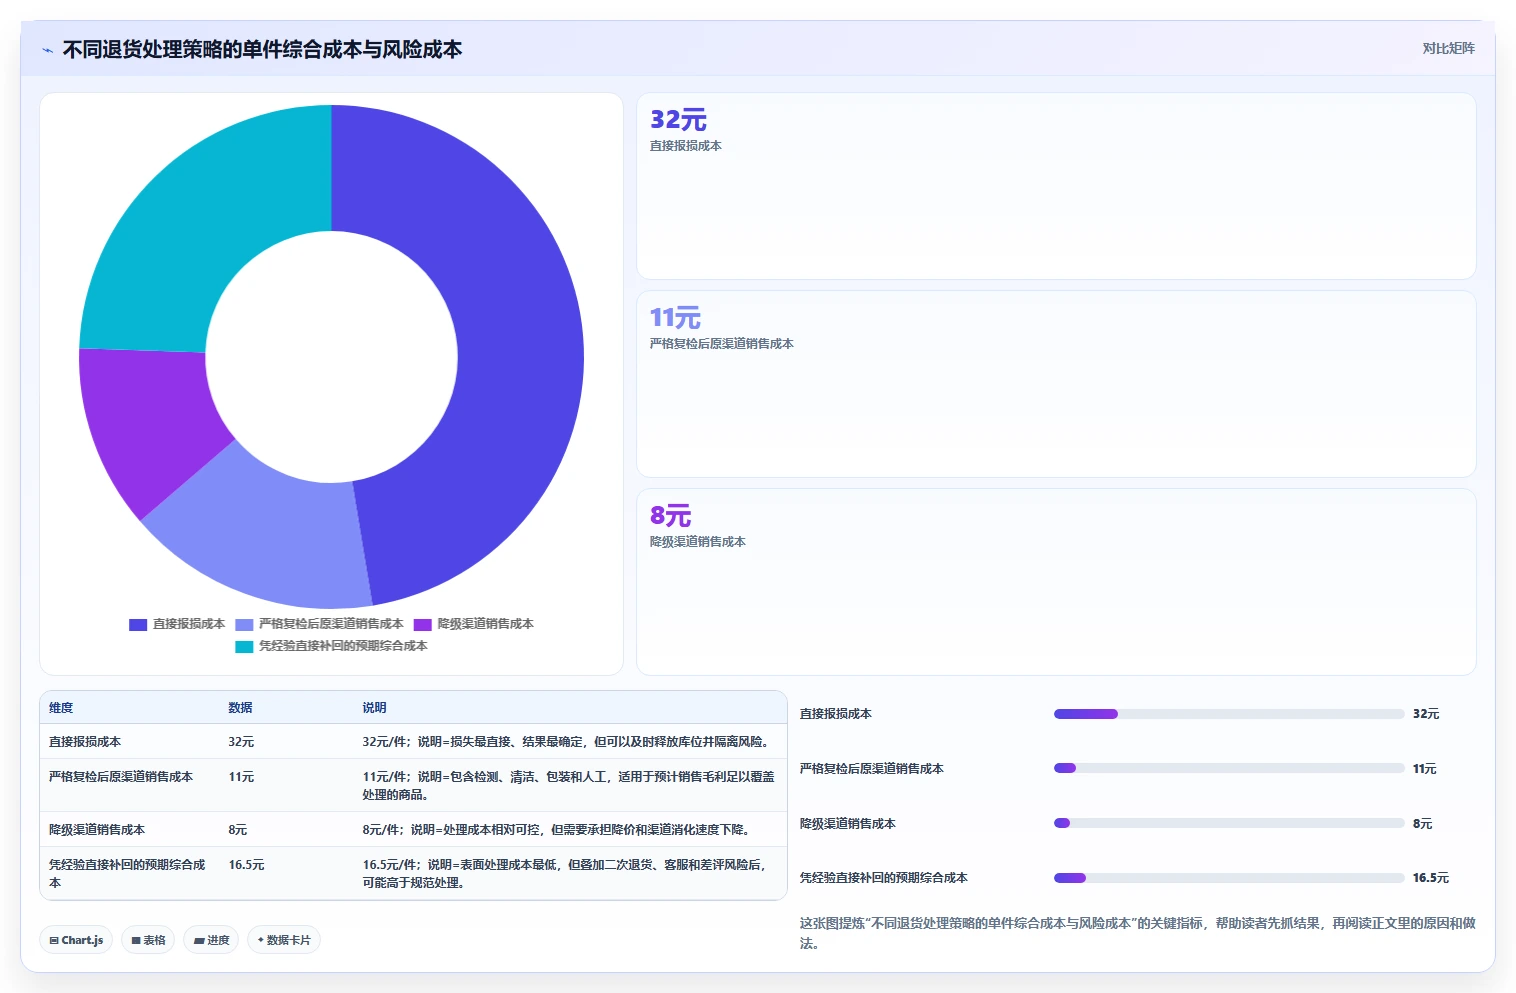
Task: Click progress label 严格复检后原渠道销售成本
Action: 872,769
